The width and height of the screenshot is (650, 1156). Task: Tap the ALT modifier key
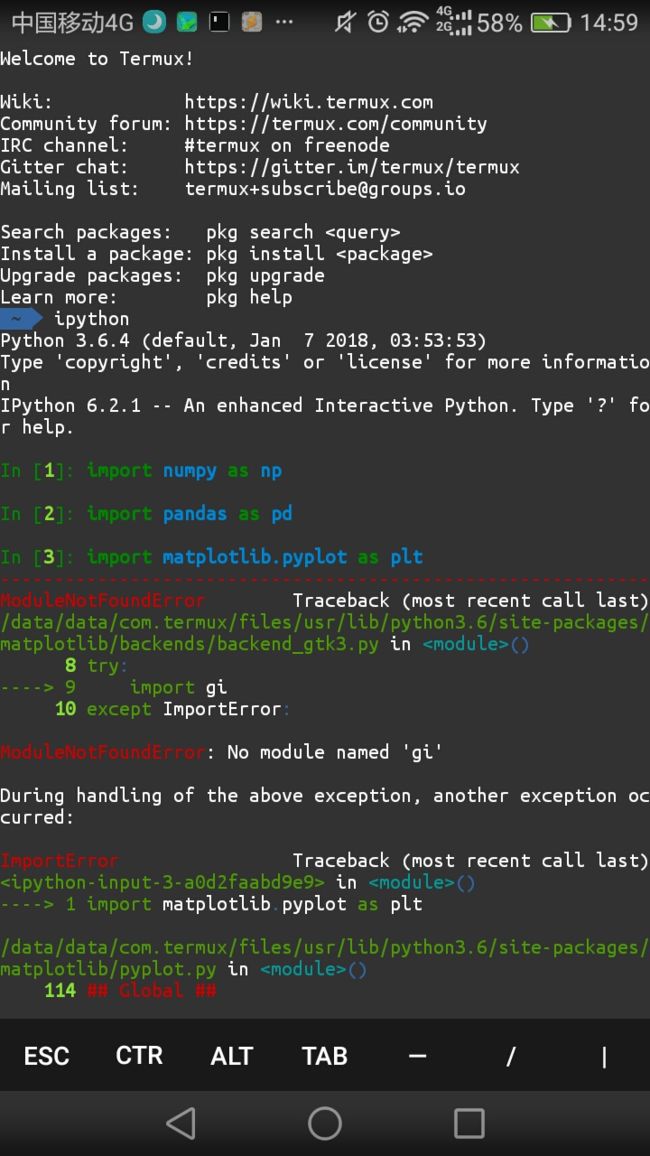tap(232, 1056)
